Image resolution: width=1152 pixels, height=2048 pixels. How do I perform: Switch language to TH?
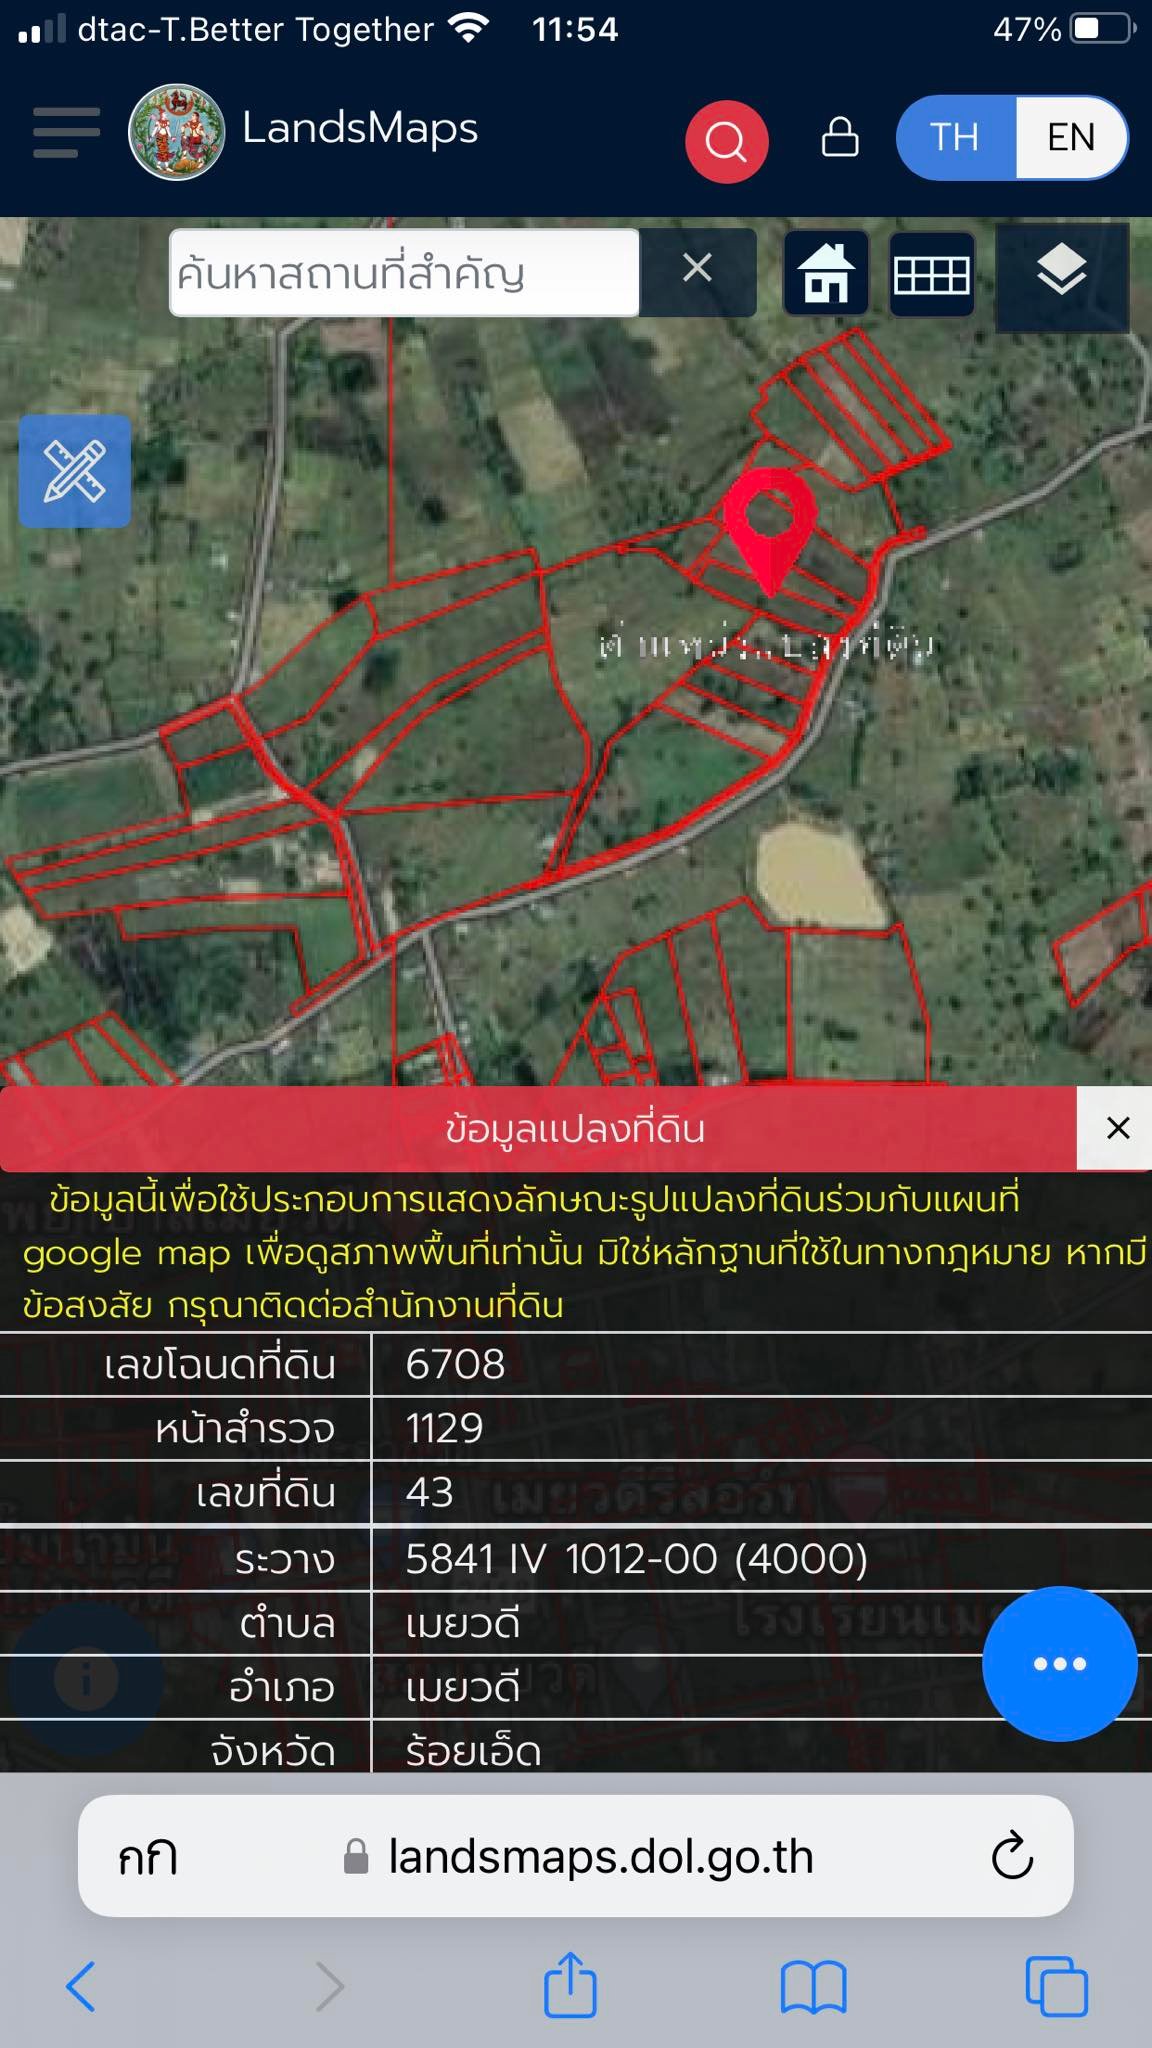[955, 138]
